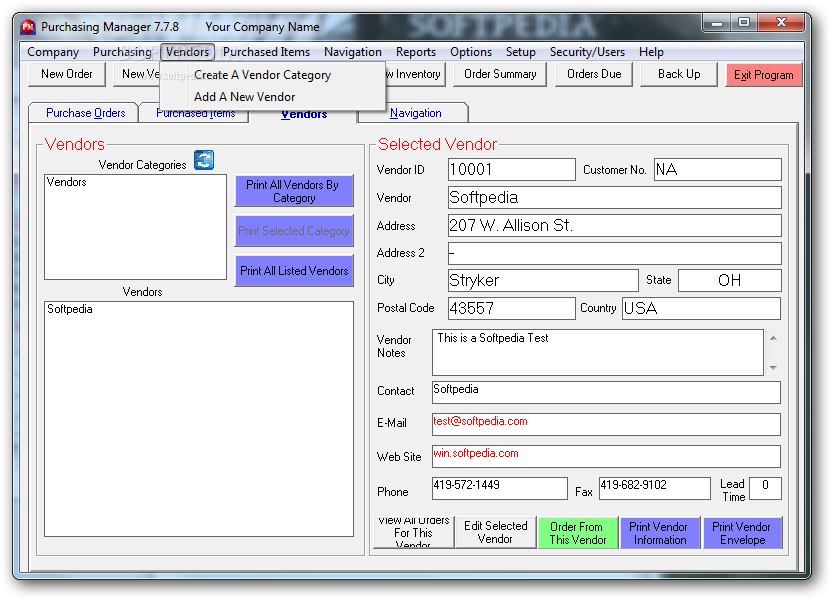
Task: Click Print Vendor Information button
Action: pos(660,533)
